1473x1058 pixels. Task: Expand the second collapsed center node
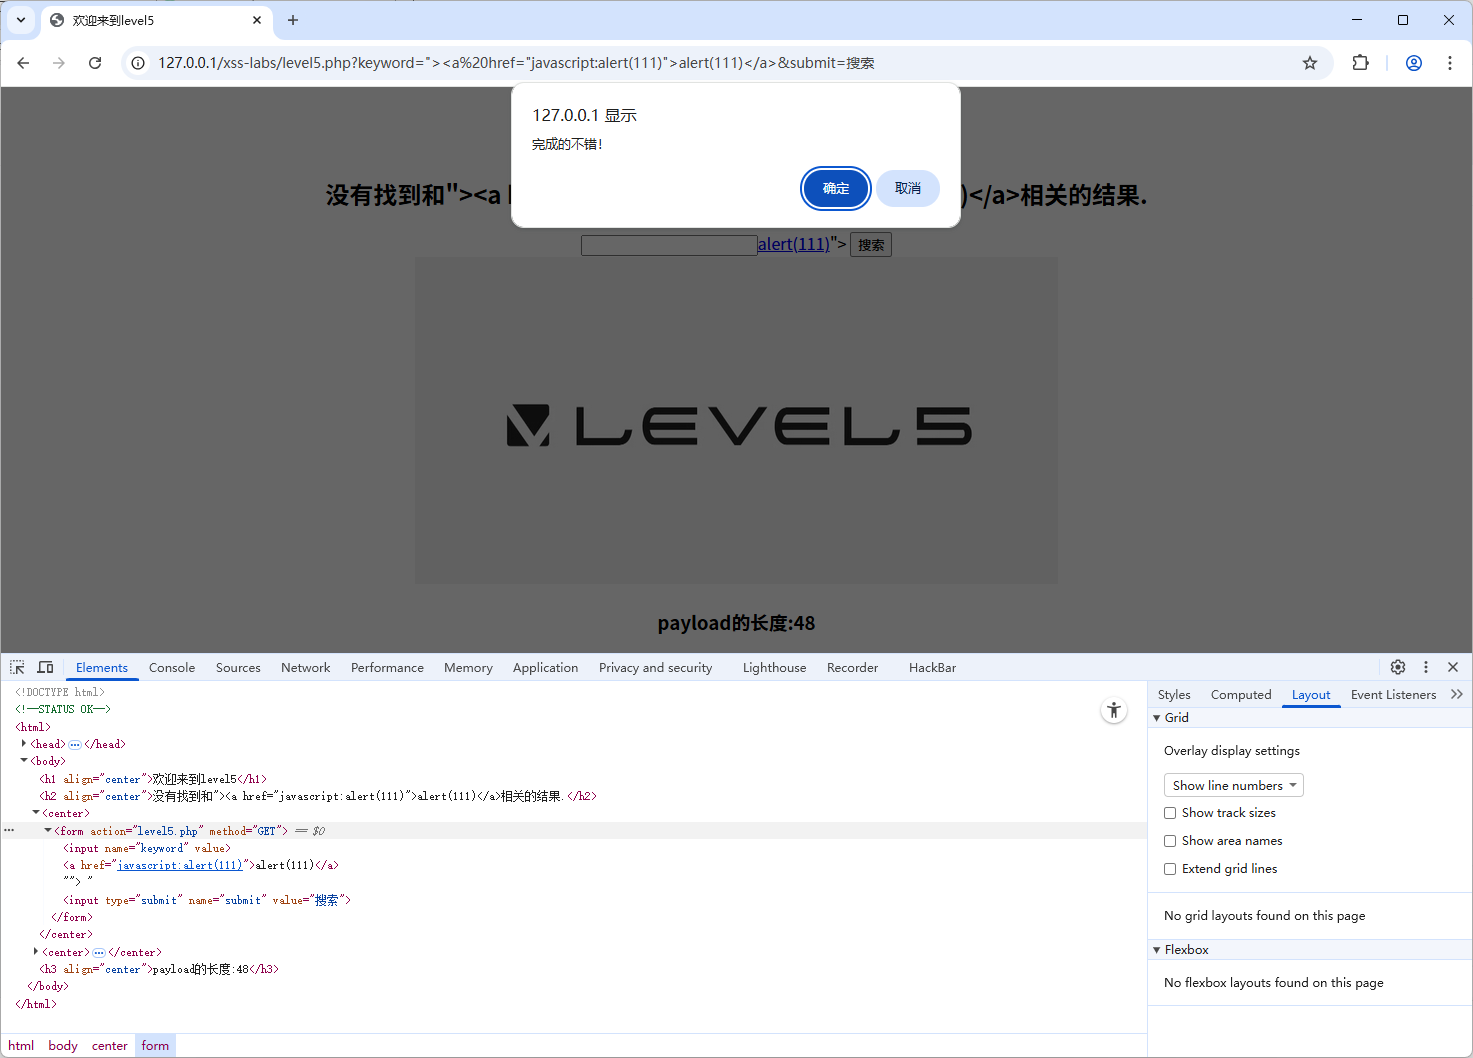pos(36,951)
